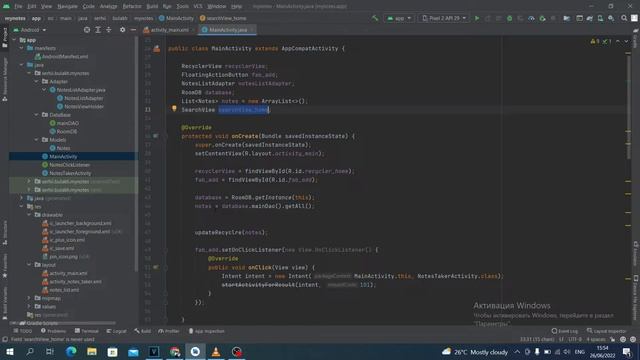This screenshot has width=640, height=360.
Task: Run the app with the green play button
Action: 477,18
